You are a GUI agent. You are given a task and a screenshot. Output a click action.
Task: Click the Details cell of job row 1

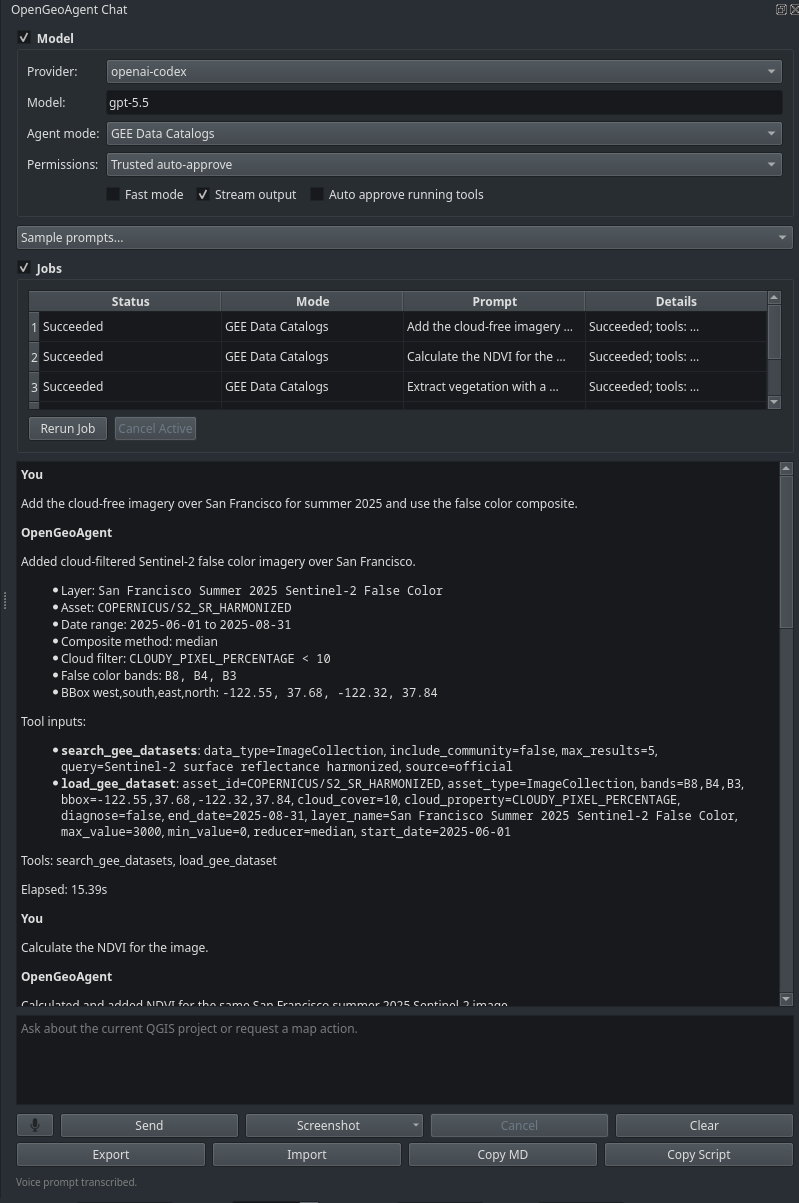[x=676, y=327]
